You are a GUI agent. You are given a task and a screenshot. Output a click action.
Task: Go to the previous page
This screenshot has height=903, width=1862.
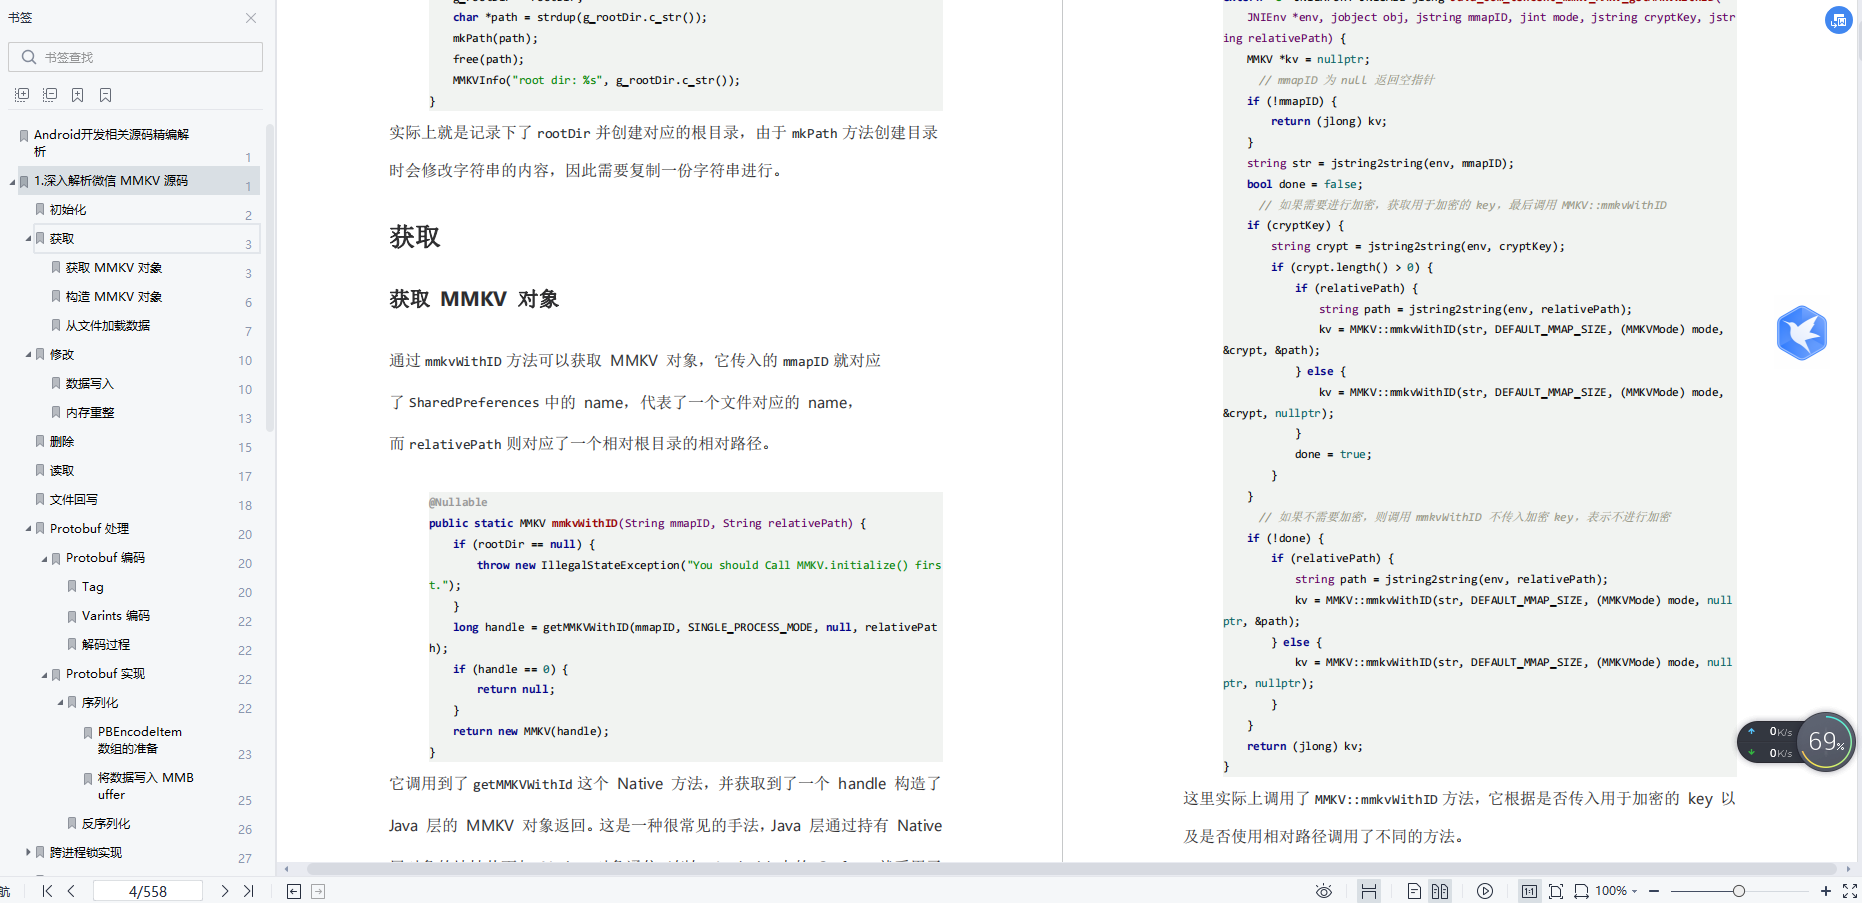point(71,891)
